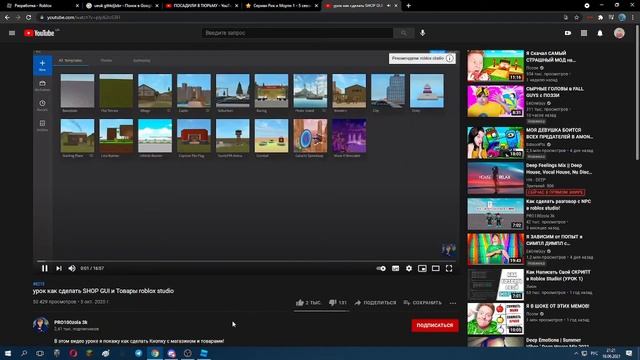Like the video with thumbs up
640x360 pixels.
pyautogui.click(x=308, y=302)
